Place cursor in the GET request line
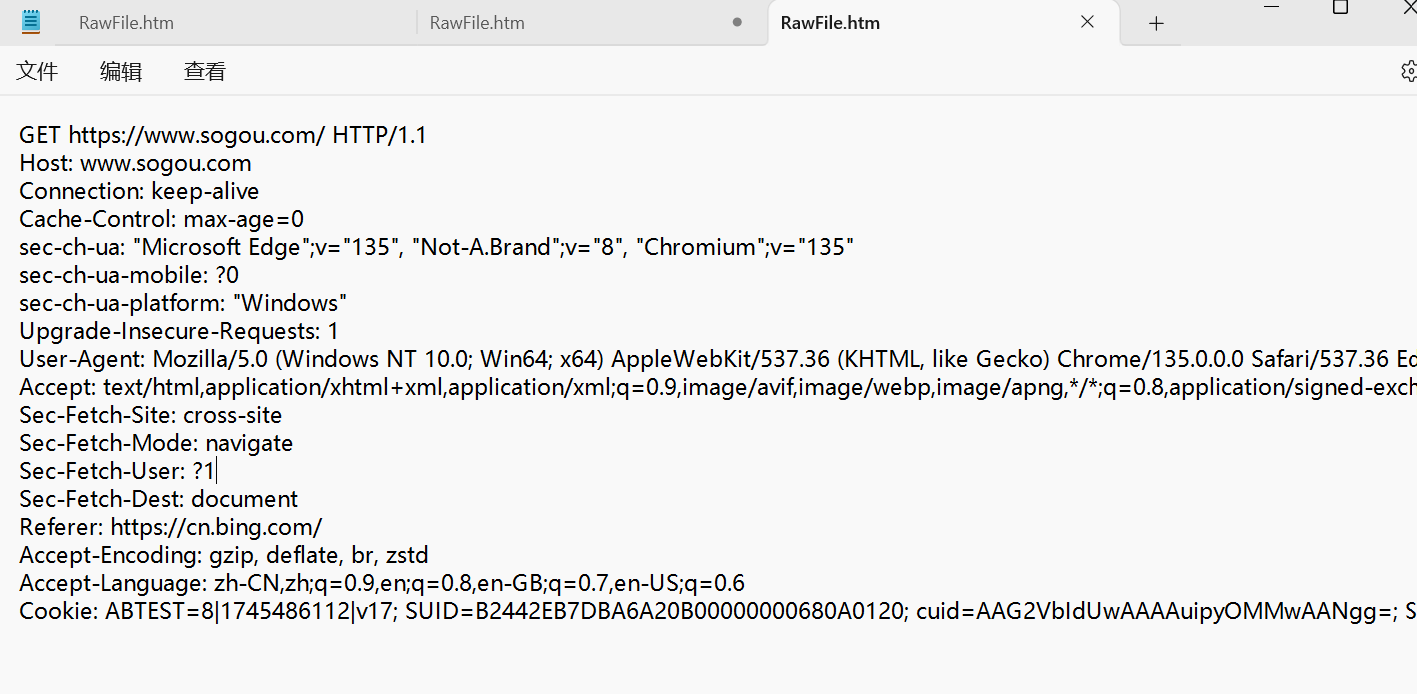 [x=223, y=135]
